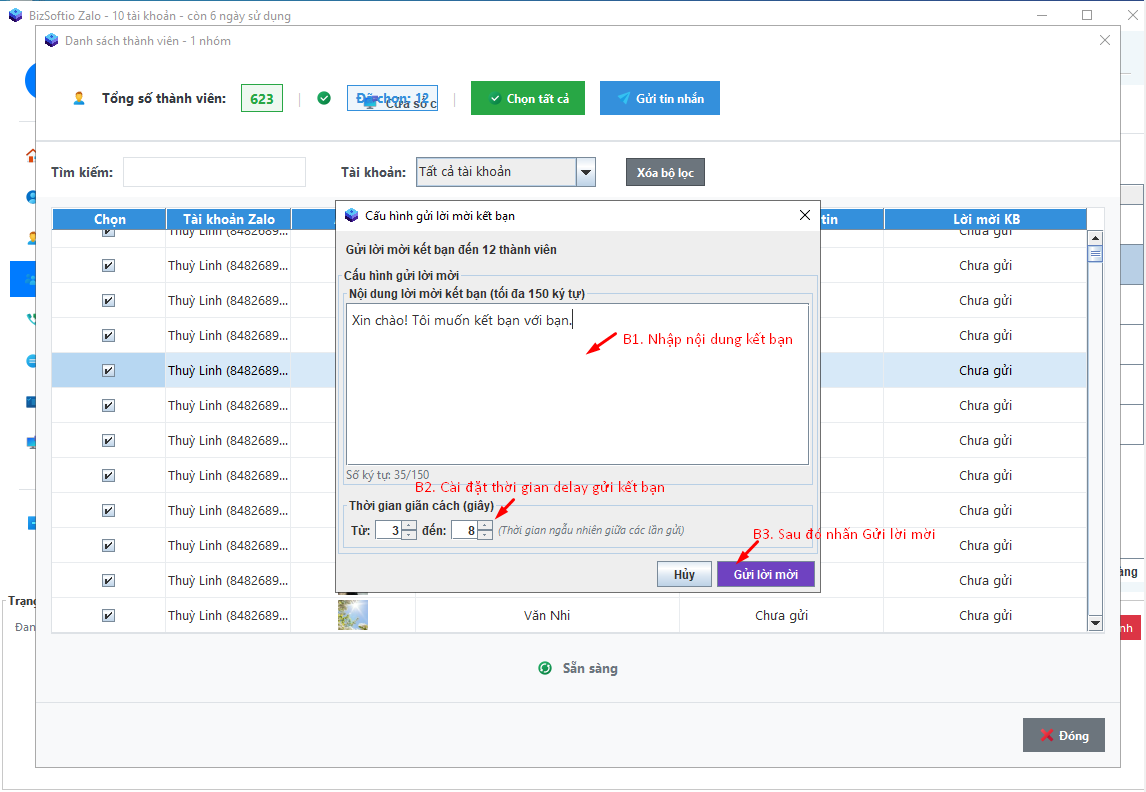Viewport: 1146px width, 792px height.
Task: Click the BizSoftio logo in the title bar
Action: [x=15, y=15]
